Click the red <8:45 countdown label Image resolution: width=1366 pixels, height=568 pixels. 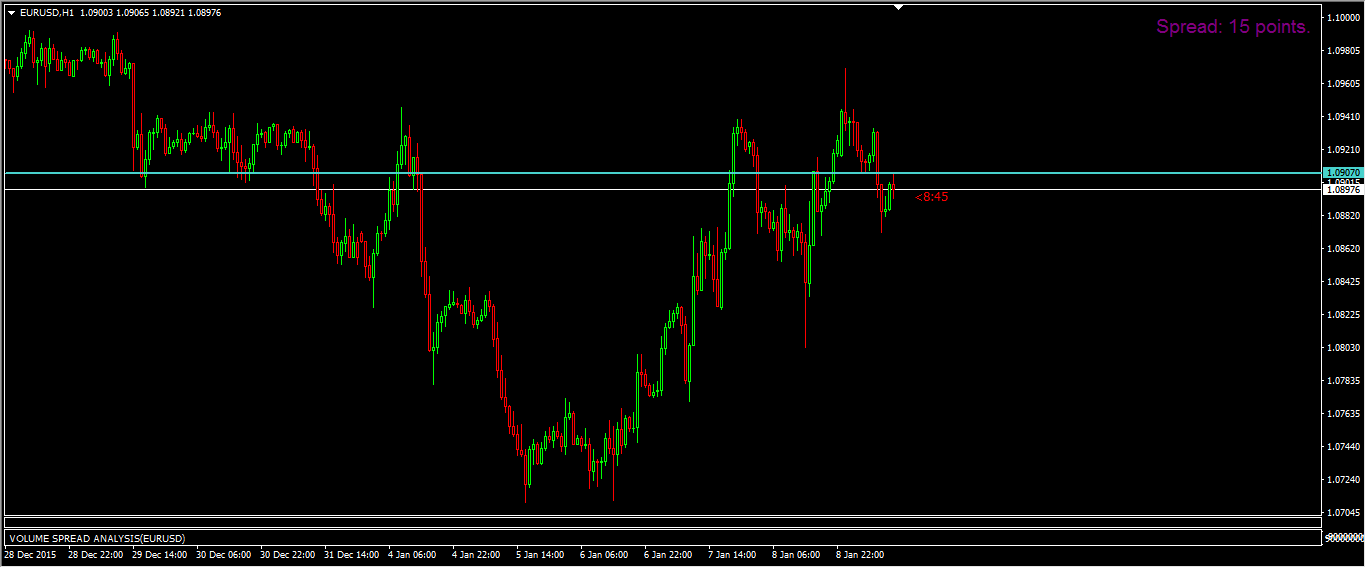click(932, 197)
